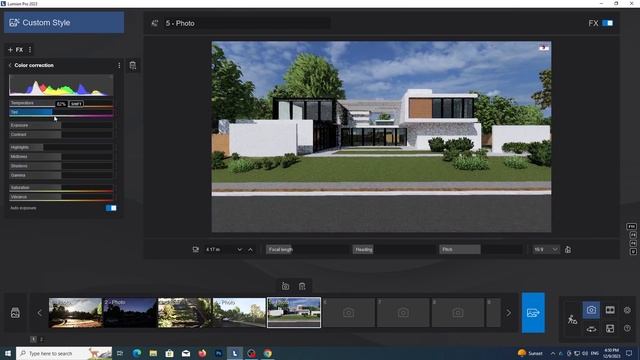The image size is (640, 360).
Task: Click the taskbar search box
Action: (x=64, y=353)
